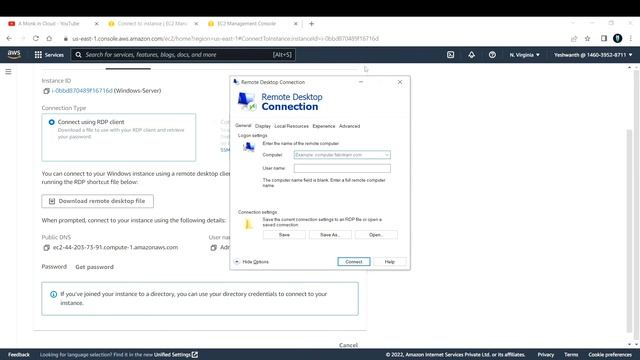The image size is (640, 360).
Task: Click Open saved connection button
Action: tap(376, 235)
